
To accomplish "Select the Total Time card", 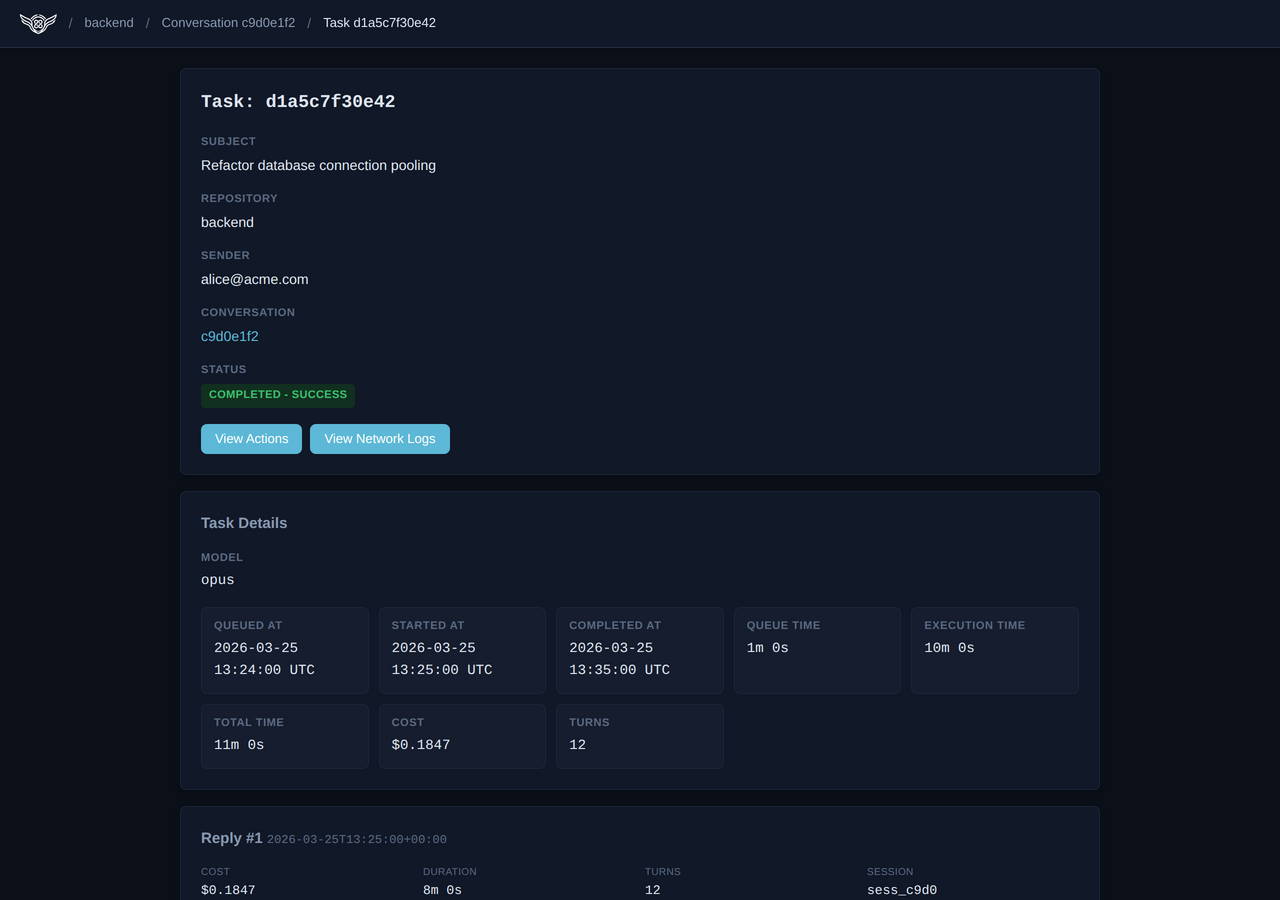I will (x=284, y=736).
